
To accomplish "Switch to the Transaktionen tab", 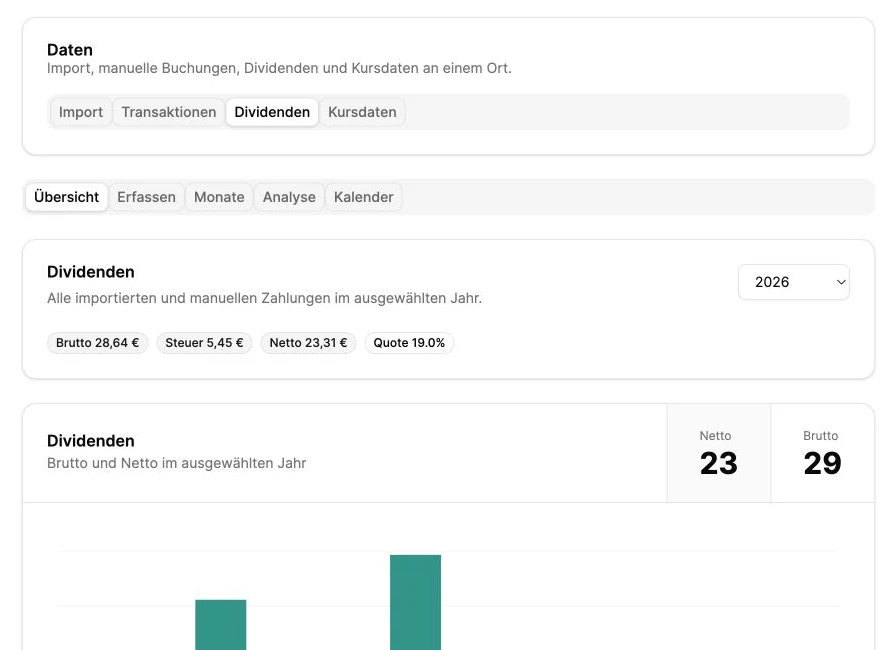I will 169,112.
